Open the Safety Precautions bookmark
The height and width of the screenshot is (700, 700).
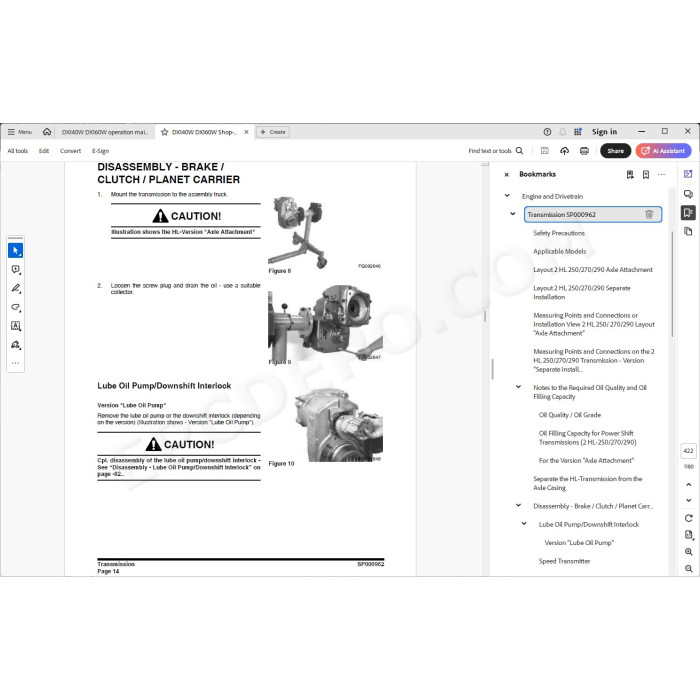click(558, 233)
